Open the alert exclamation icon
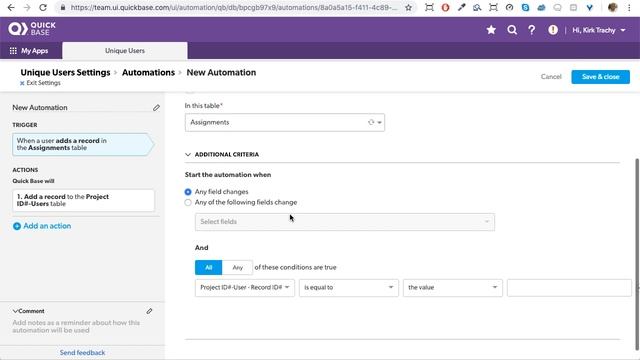 553,30
